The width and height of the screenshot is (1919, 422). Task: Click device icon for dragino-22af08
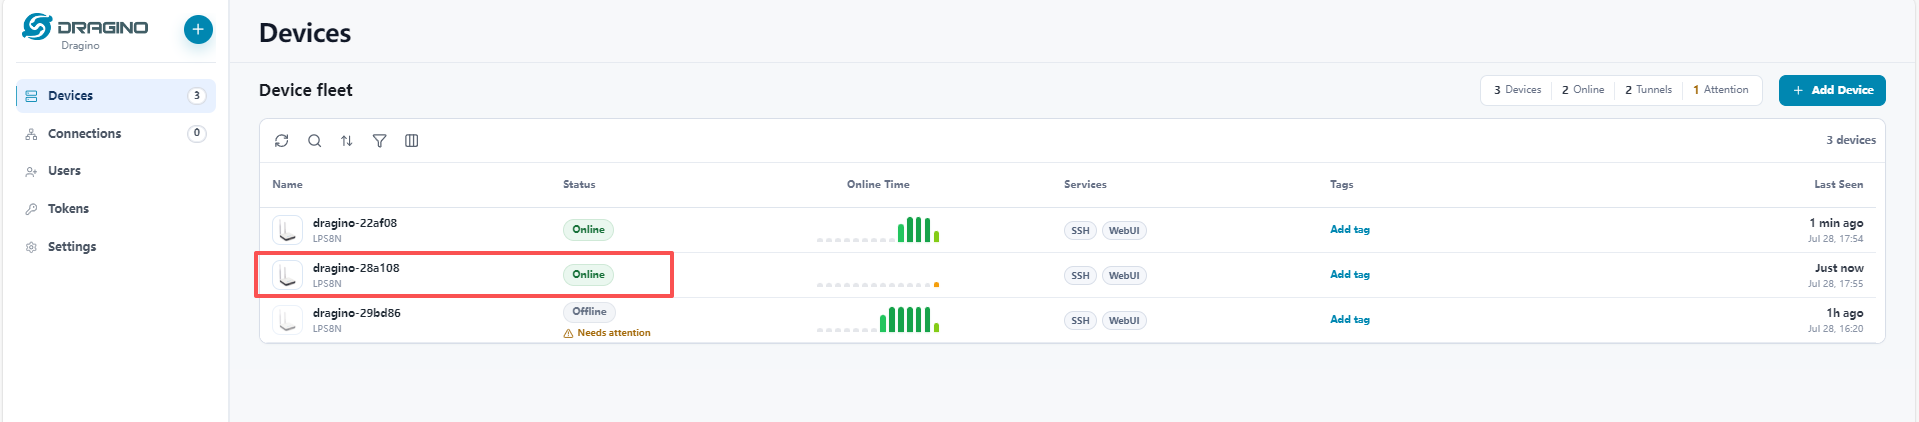click(288, 230)
